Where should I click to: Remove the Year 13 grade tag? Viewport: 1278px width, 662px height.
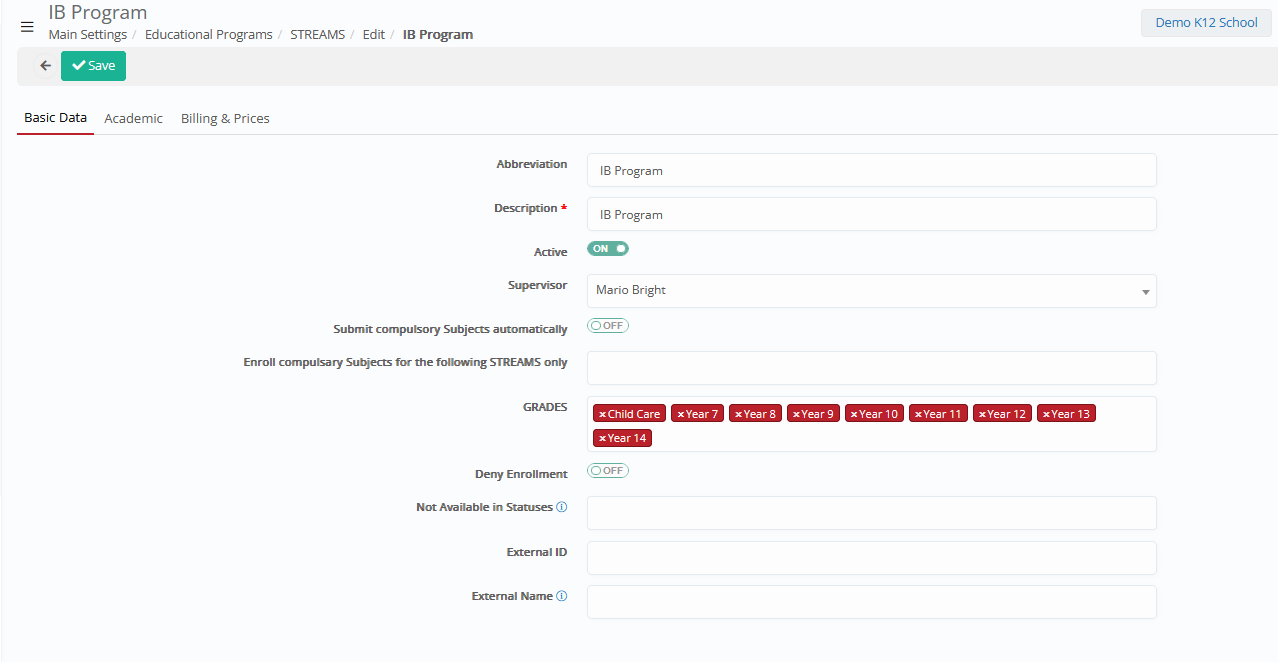click(1046, 414)
